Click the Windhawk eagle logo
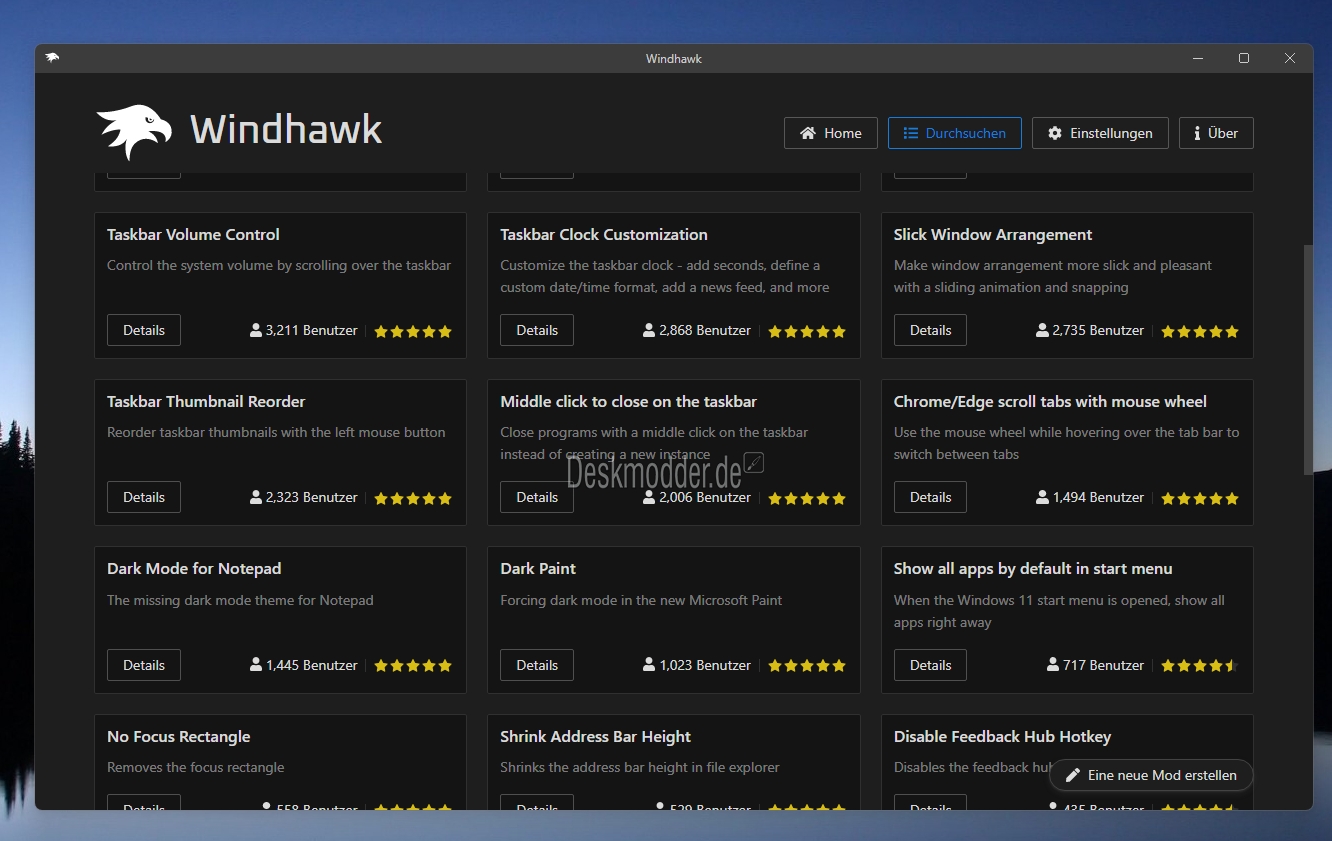Image resolution: width=1332 pixels, height=841 pixels. click(134, 132)
